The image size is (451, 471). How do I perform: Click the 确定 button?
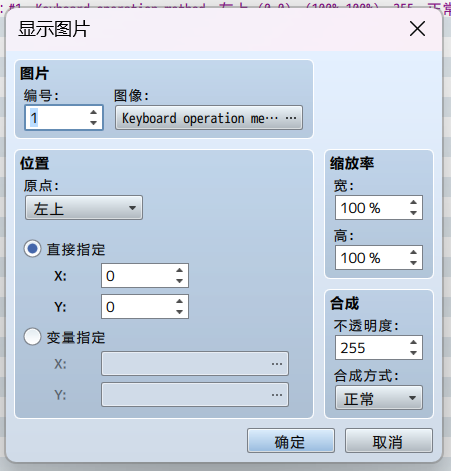pos(291,441)
